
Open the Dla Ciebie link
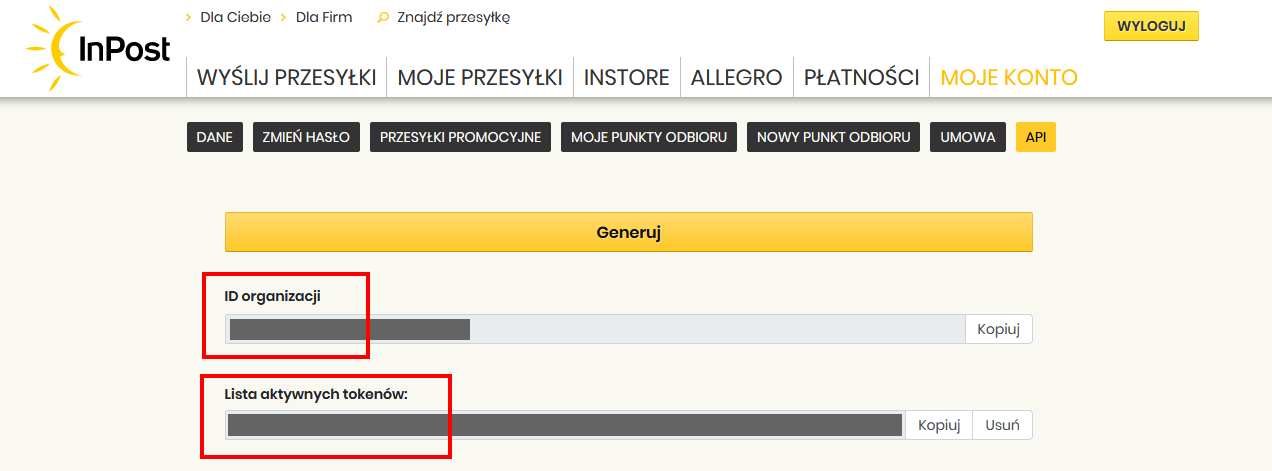[x=235, y=17]
